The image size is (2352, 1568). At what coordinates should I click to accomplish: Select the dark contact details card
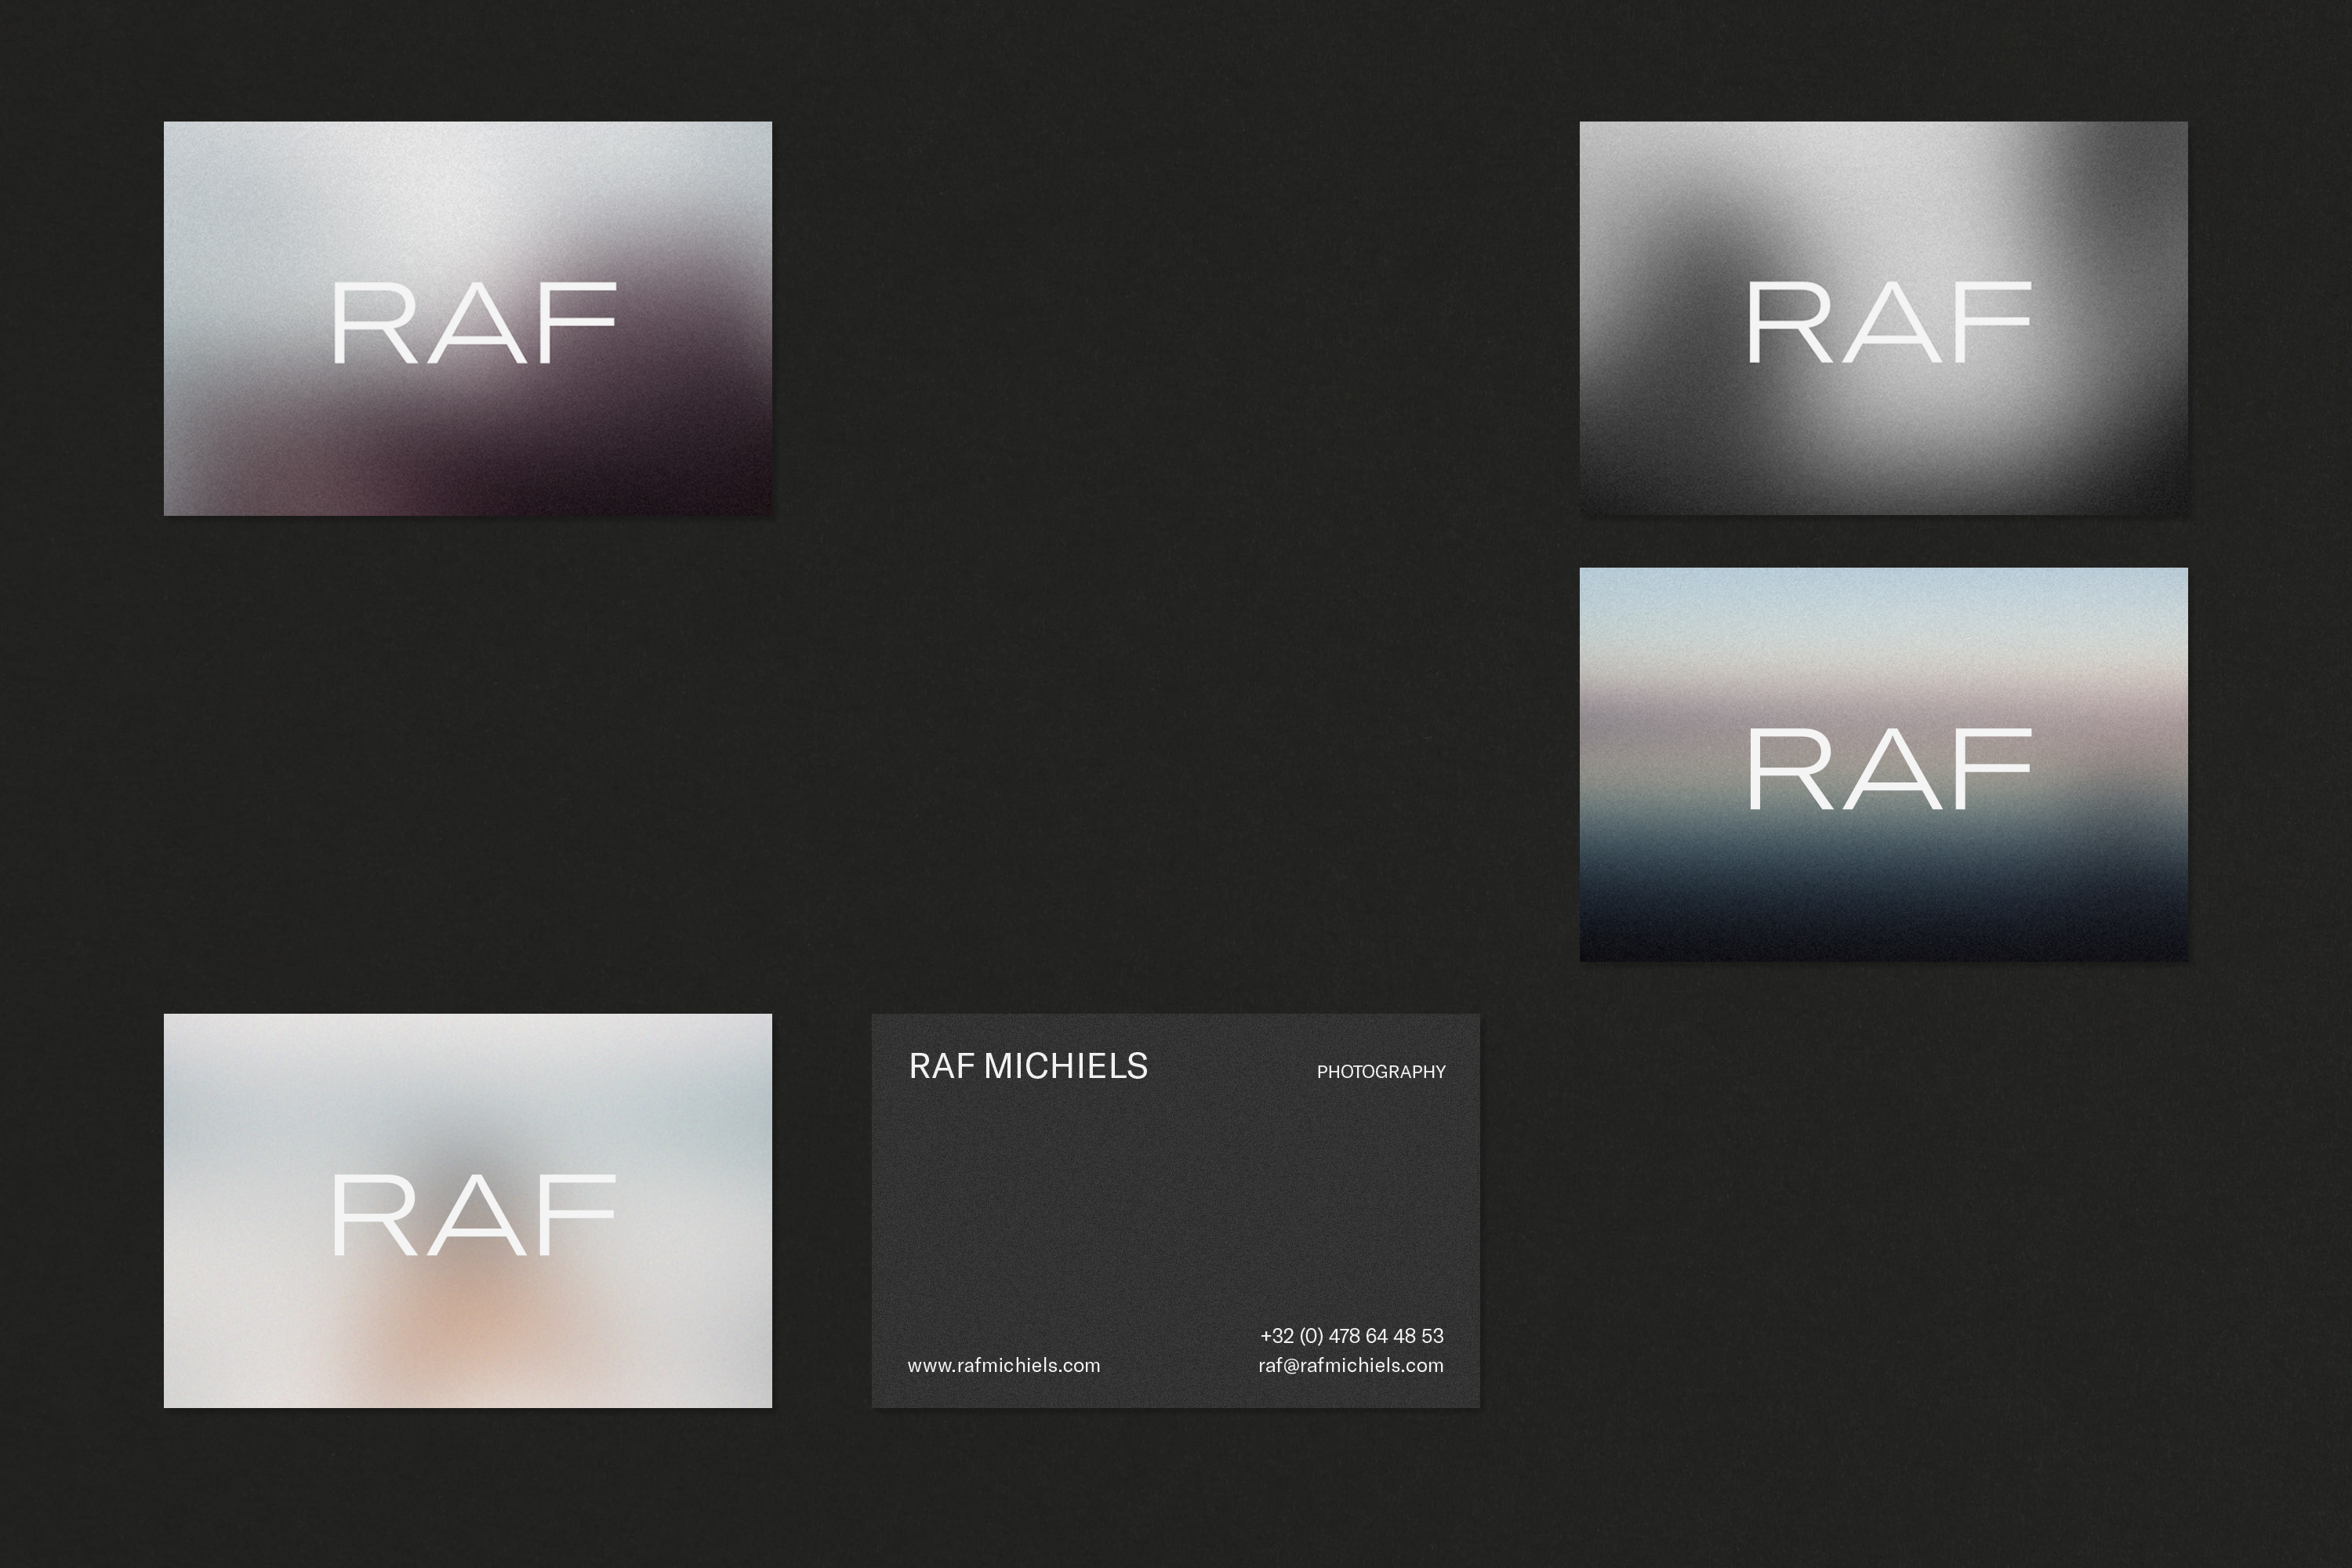(1175, 1210)
